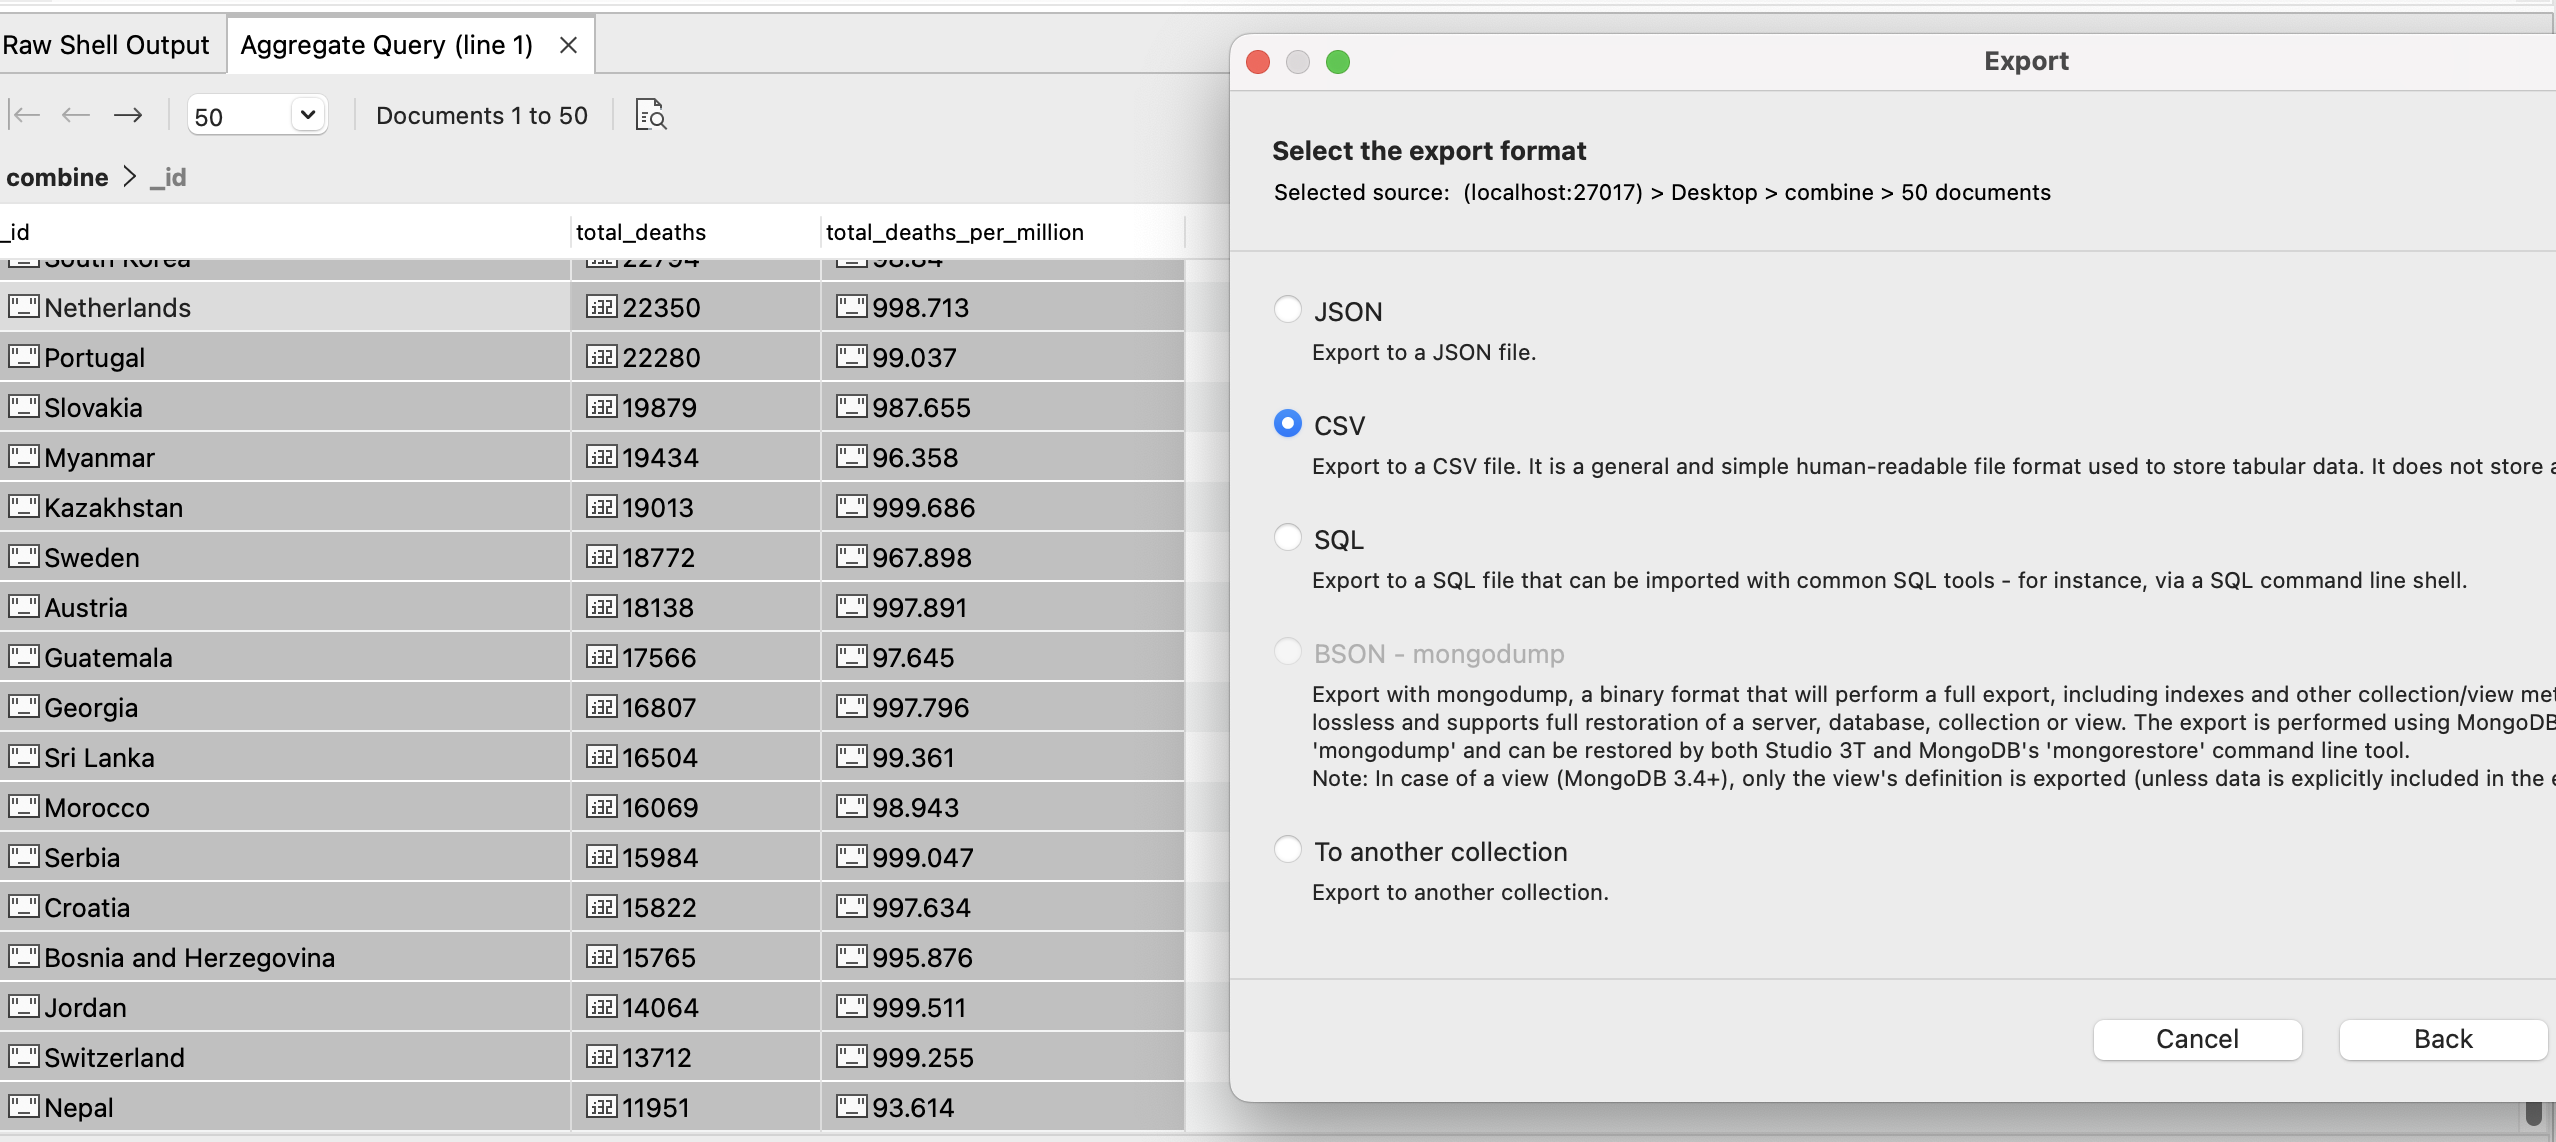
Task: Select the Aggregate Query (line 1) tab
Action: (x=387, y=45)
